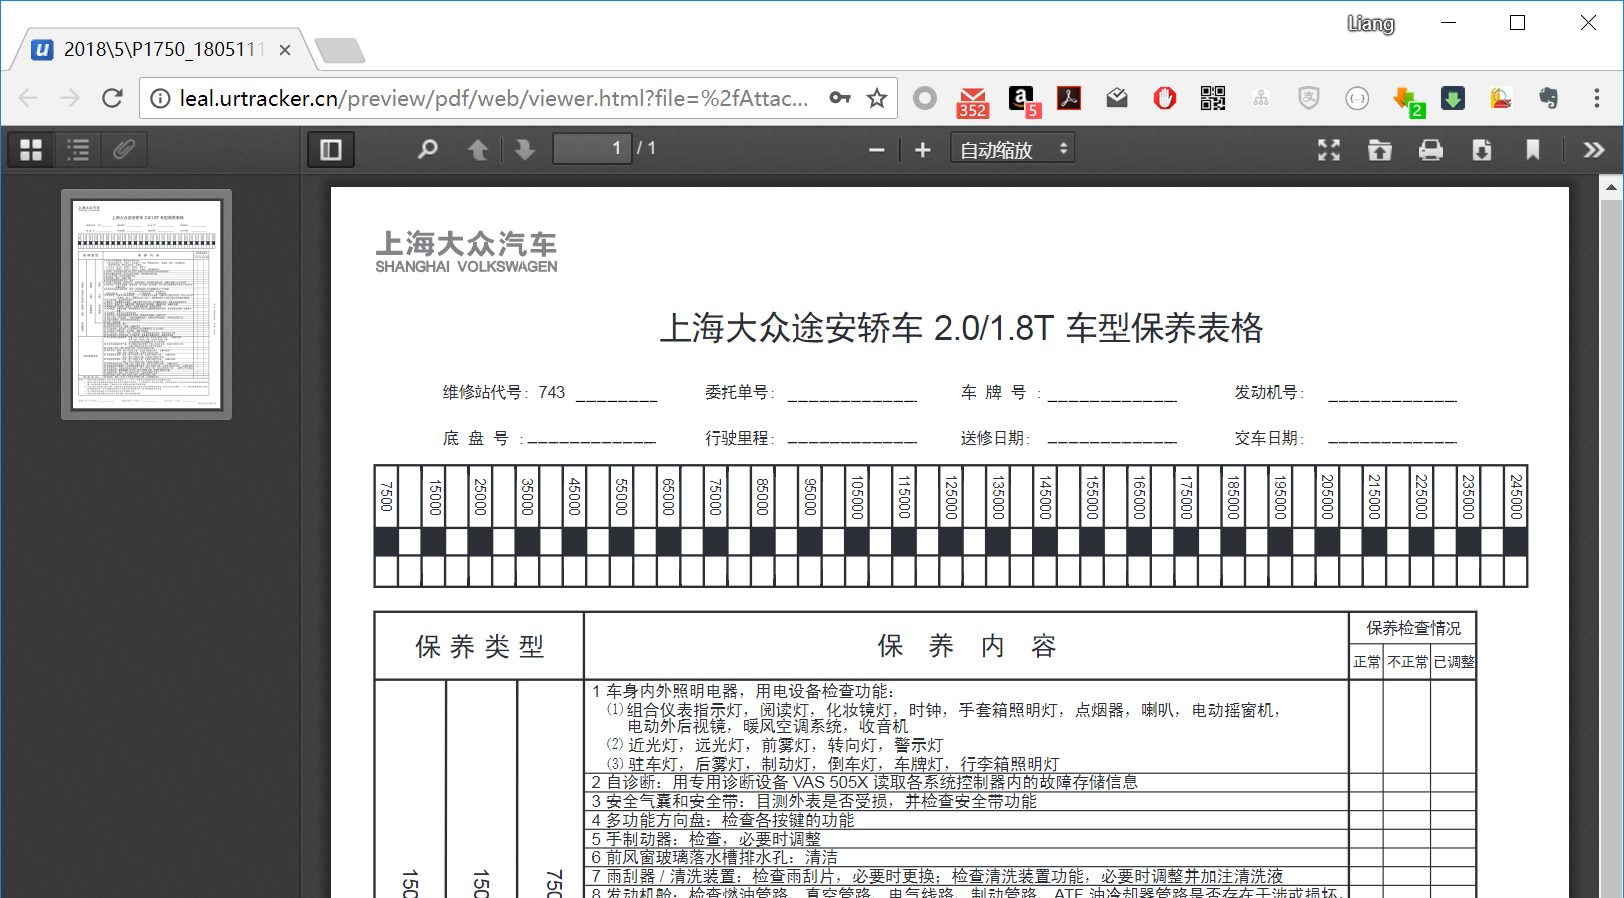
Task: Click the 保养内容 table header
Action: coord(966,646)
